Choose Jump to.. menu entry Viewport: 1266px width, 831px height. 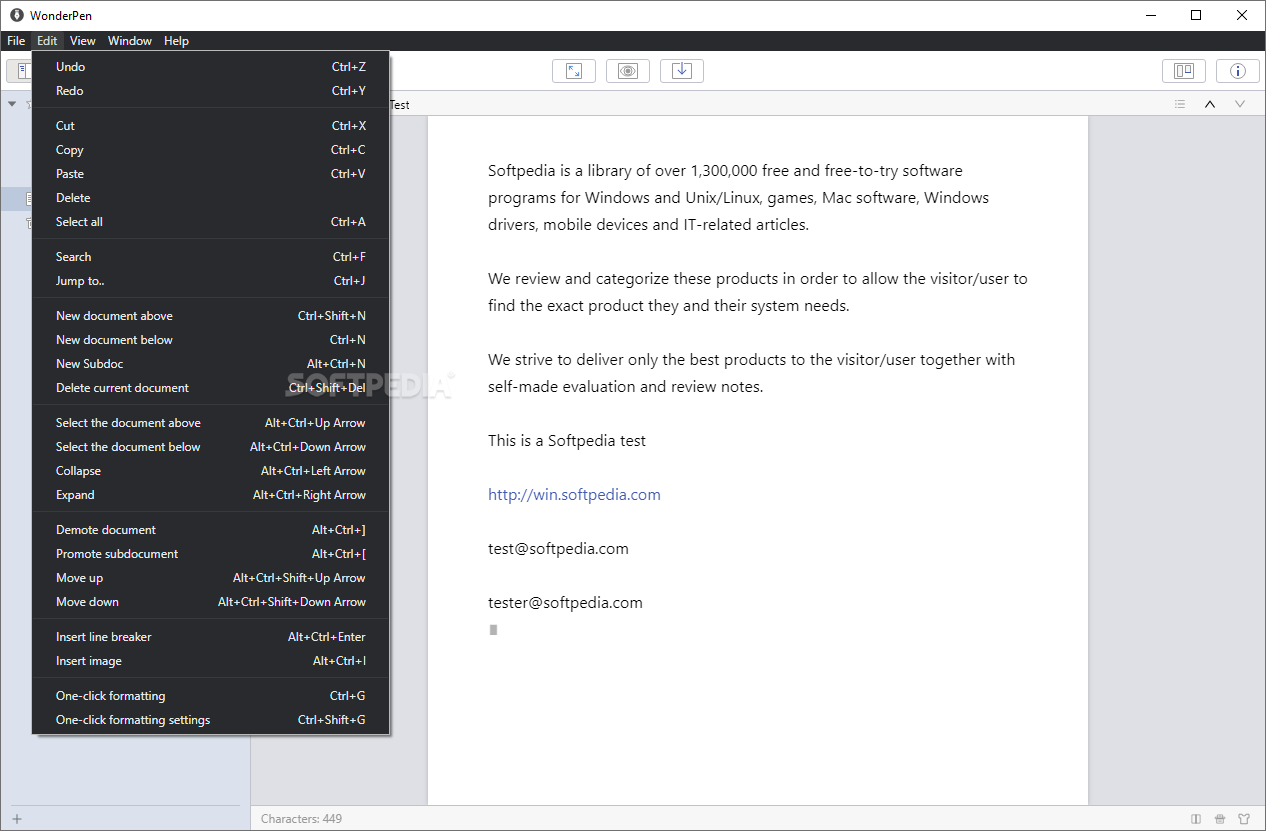click(211, 281)
